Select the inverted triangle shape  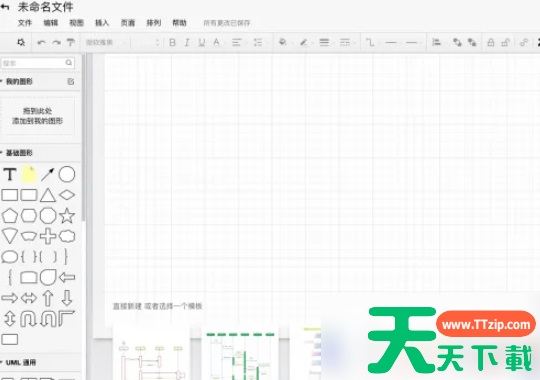[10, 236]
